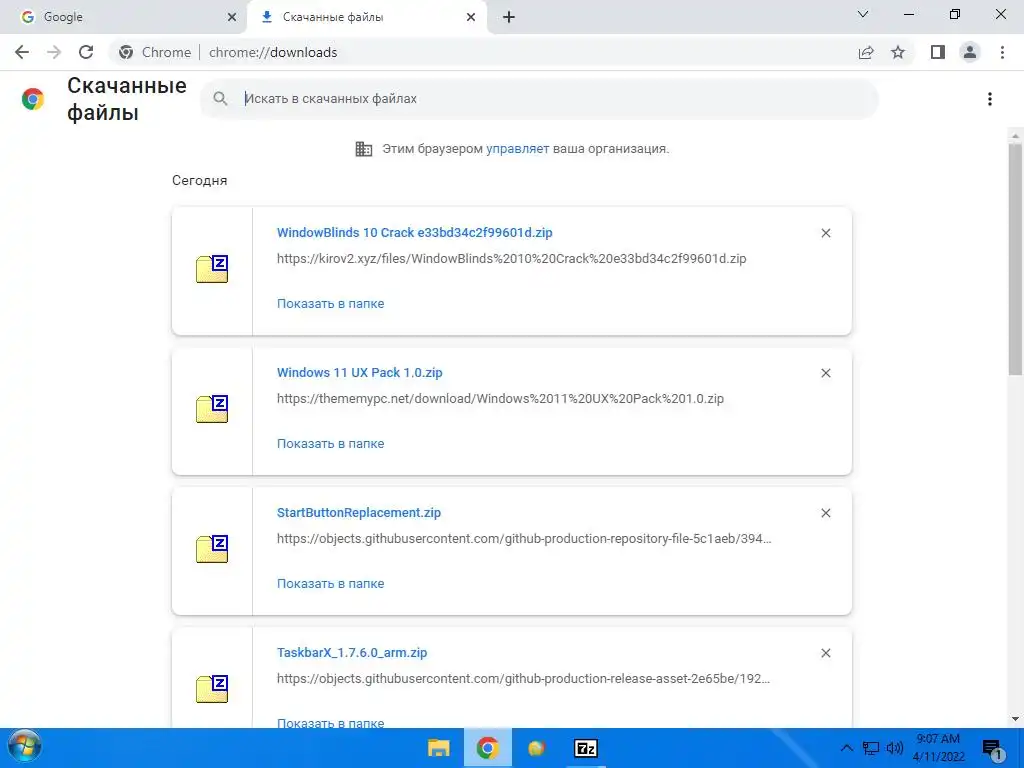1024x768 pixels.
Task: Remove TaskbarX_1.7.6.0_arm.zip entry
Action: pyautogui.click(x=825, y=653)
